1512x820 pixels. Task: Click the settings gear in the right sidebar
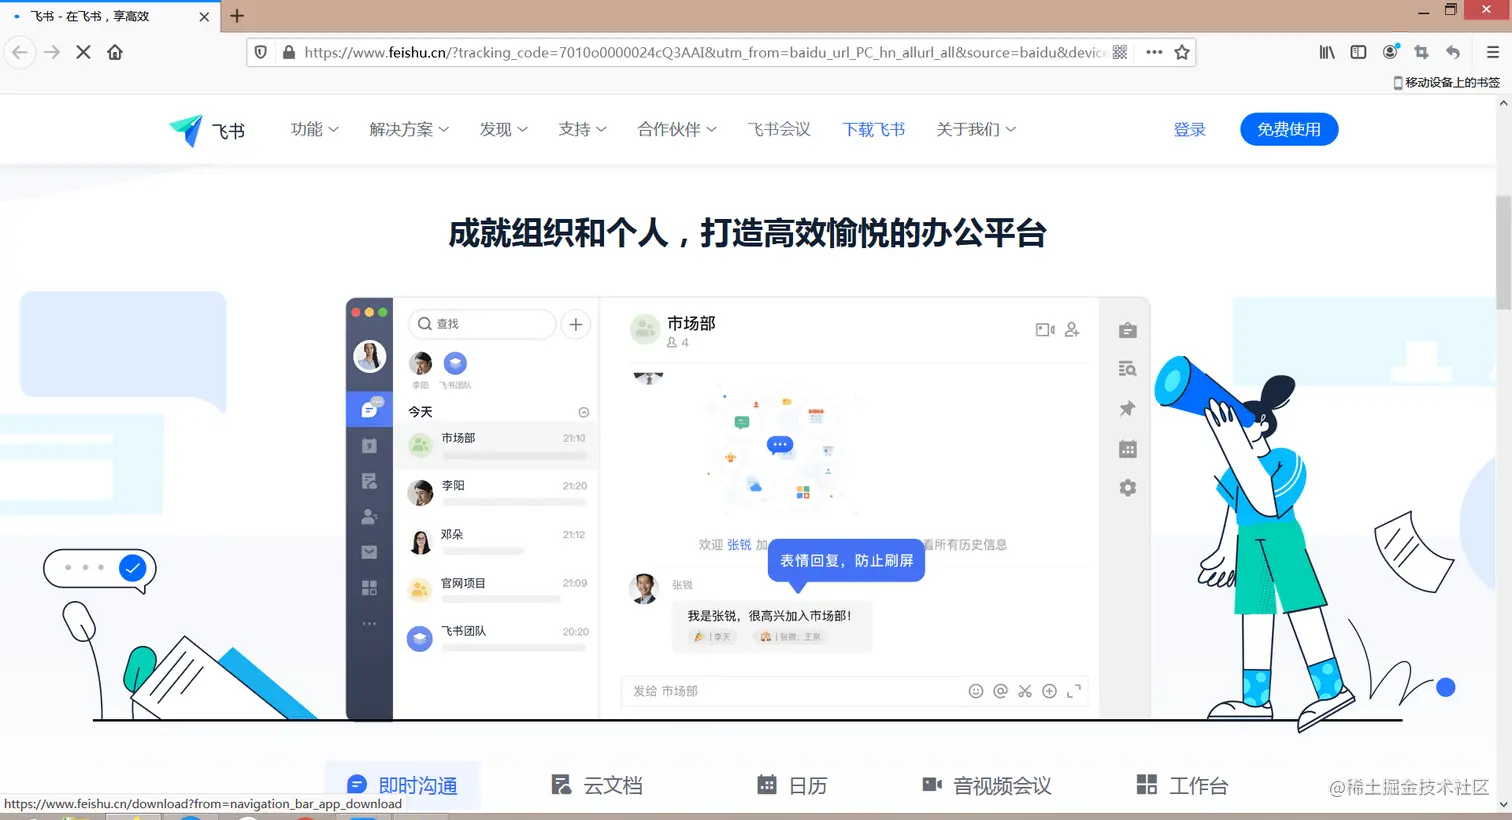pos(1127,488)
